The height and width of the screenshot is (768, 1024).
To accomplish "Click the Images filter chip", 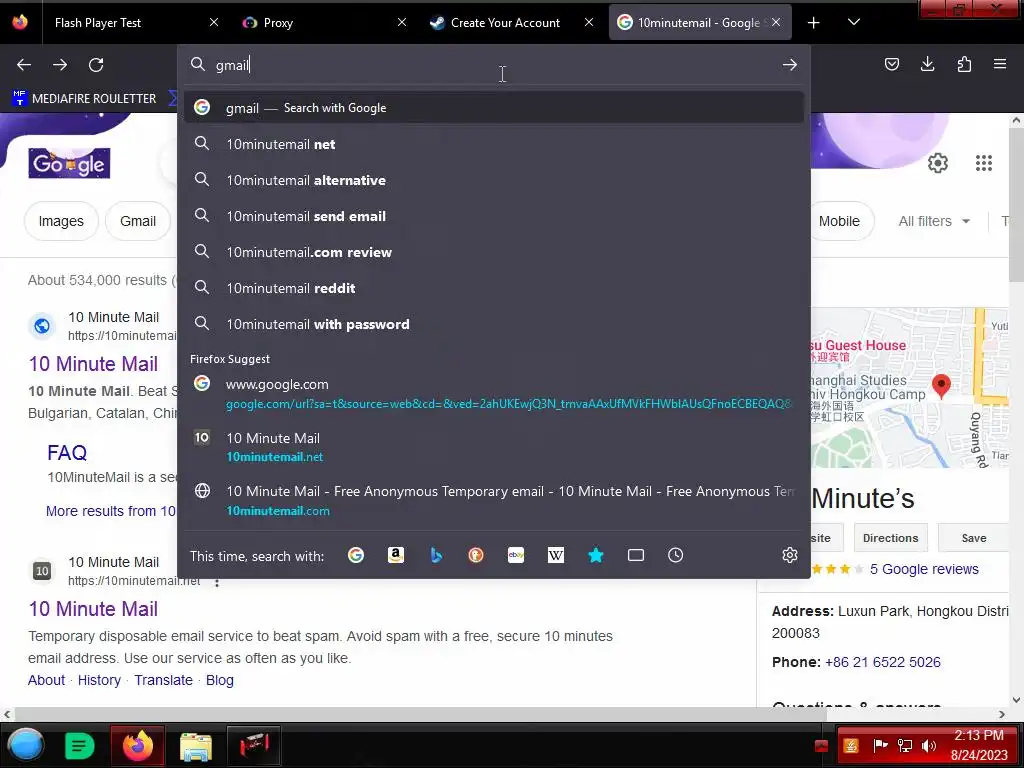I will pos(61,221).
